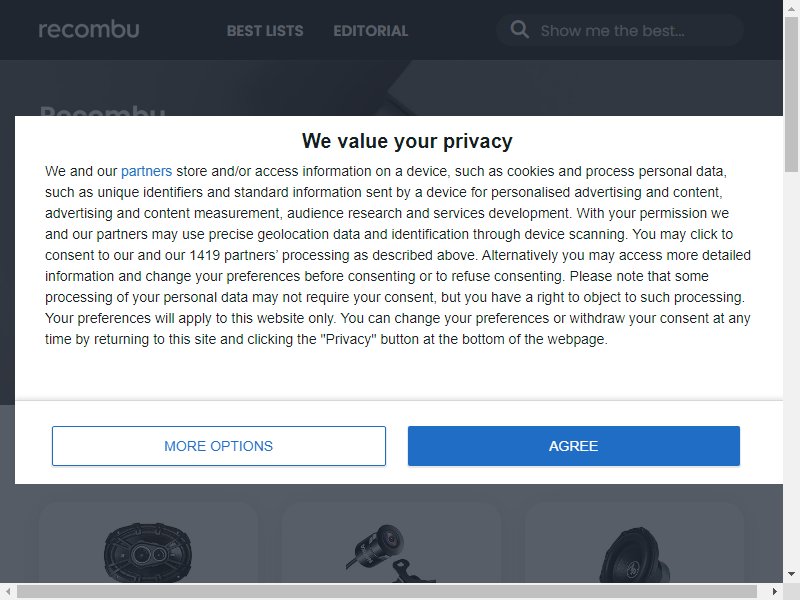
Task: Click the partially hidden Recombu page heading
Action: point(103,110)
